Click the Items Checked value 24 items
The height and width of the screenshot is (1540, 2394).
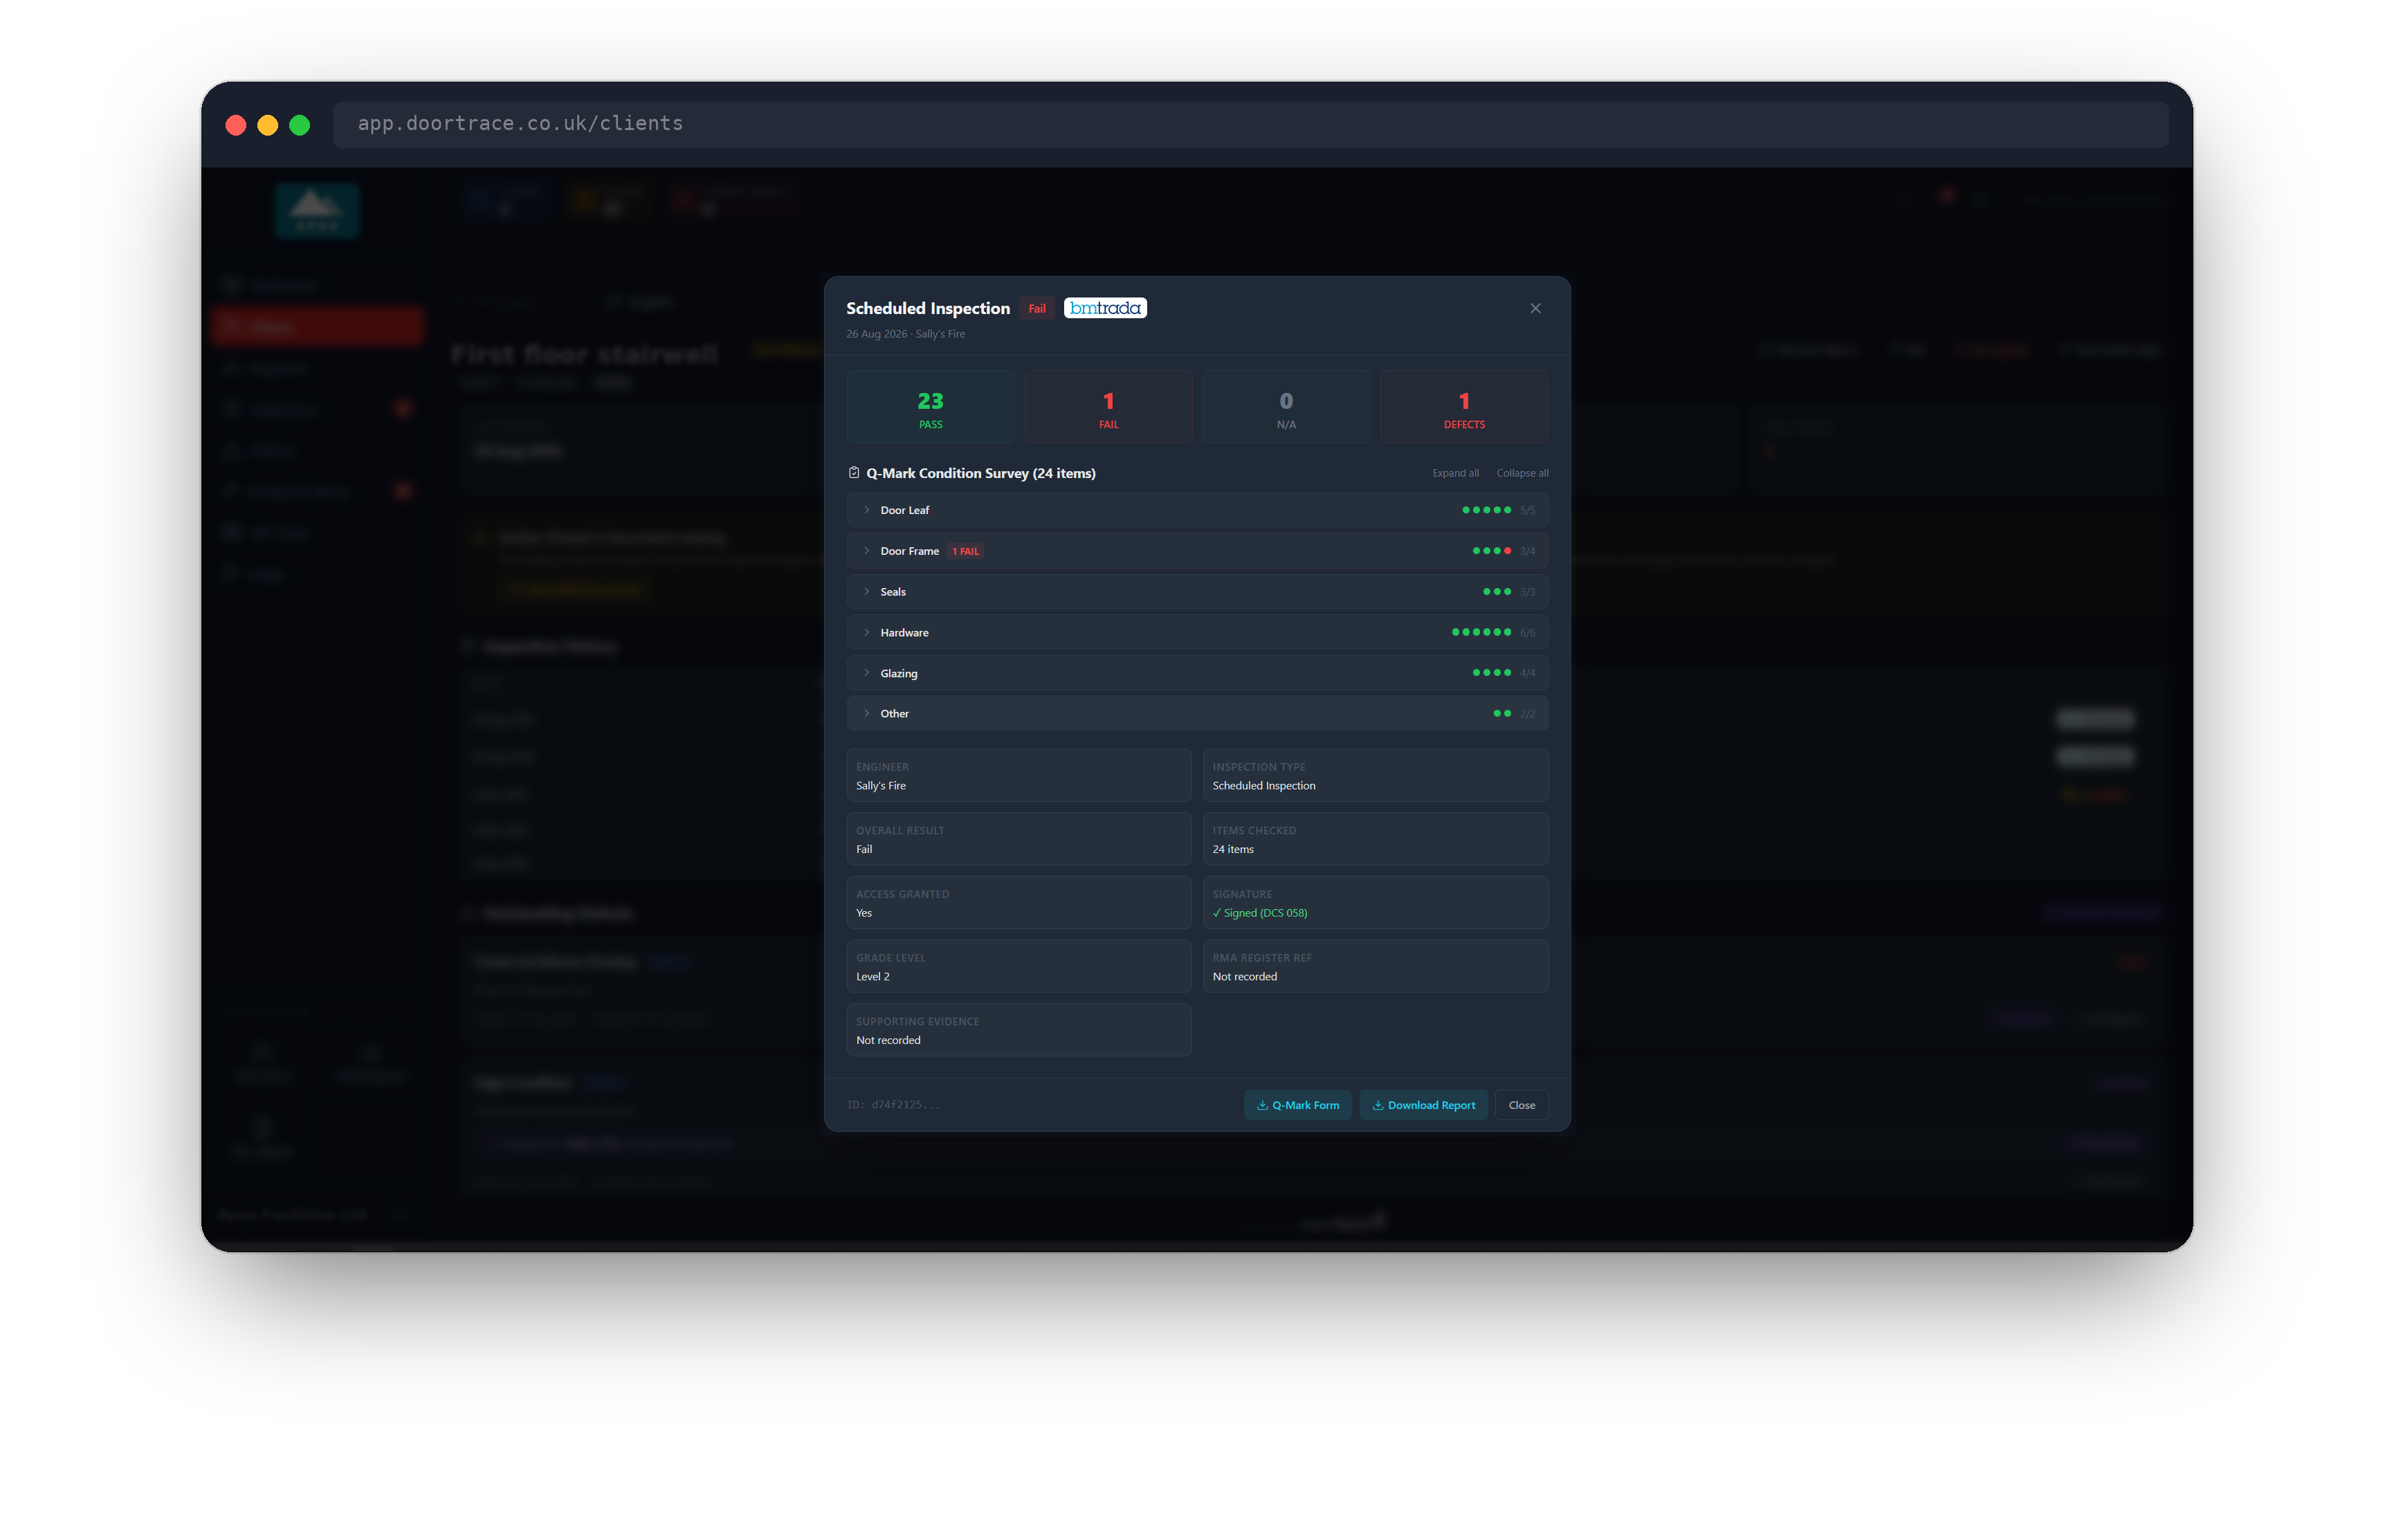(1233, 850)
